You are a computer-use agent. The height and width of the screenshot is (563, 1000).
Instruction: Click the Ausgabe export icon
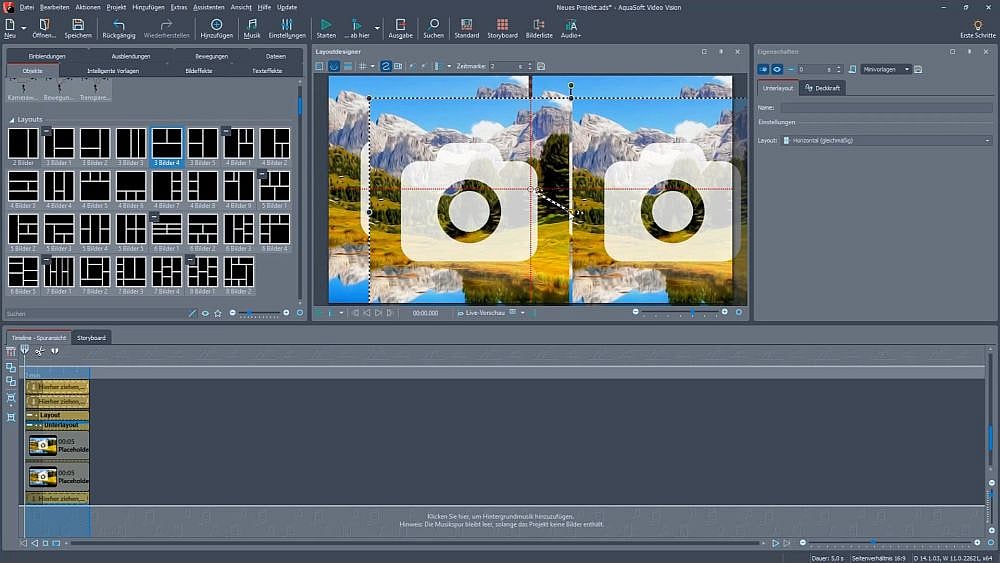[x=400, y=24]
